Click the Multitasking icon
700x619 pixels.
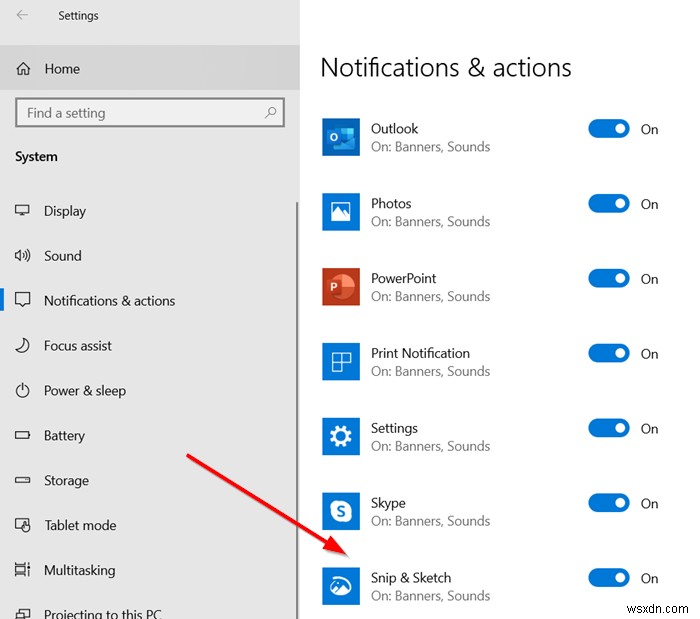coord(22,569)
